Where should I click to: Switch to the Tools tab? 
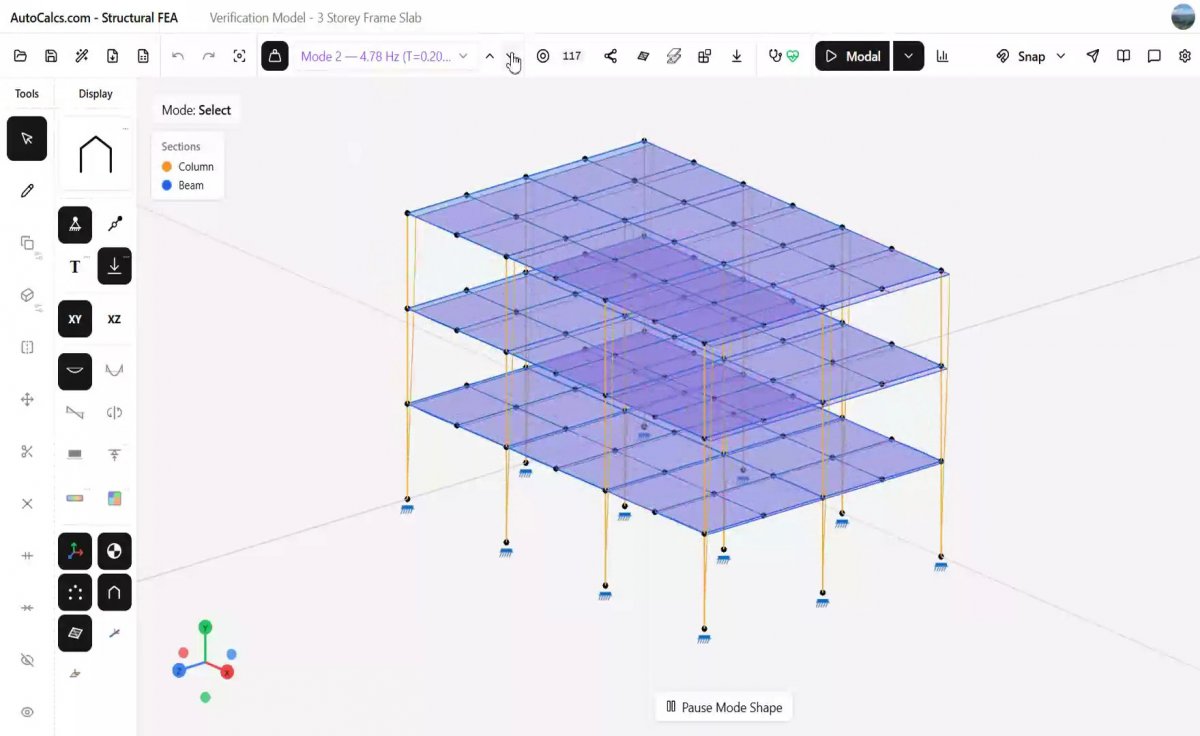(x=27, y=94)
